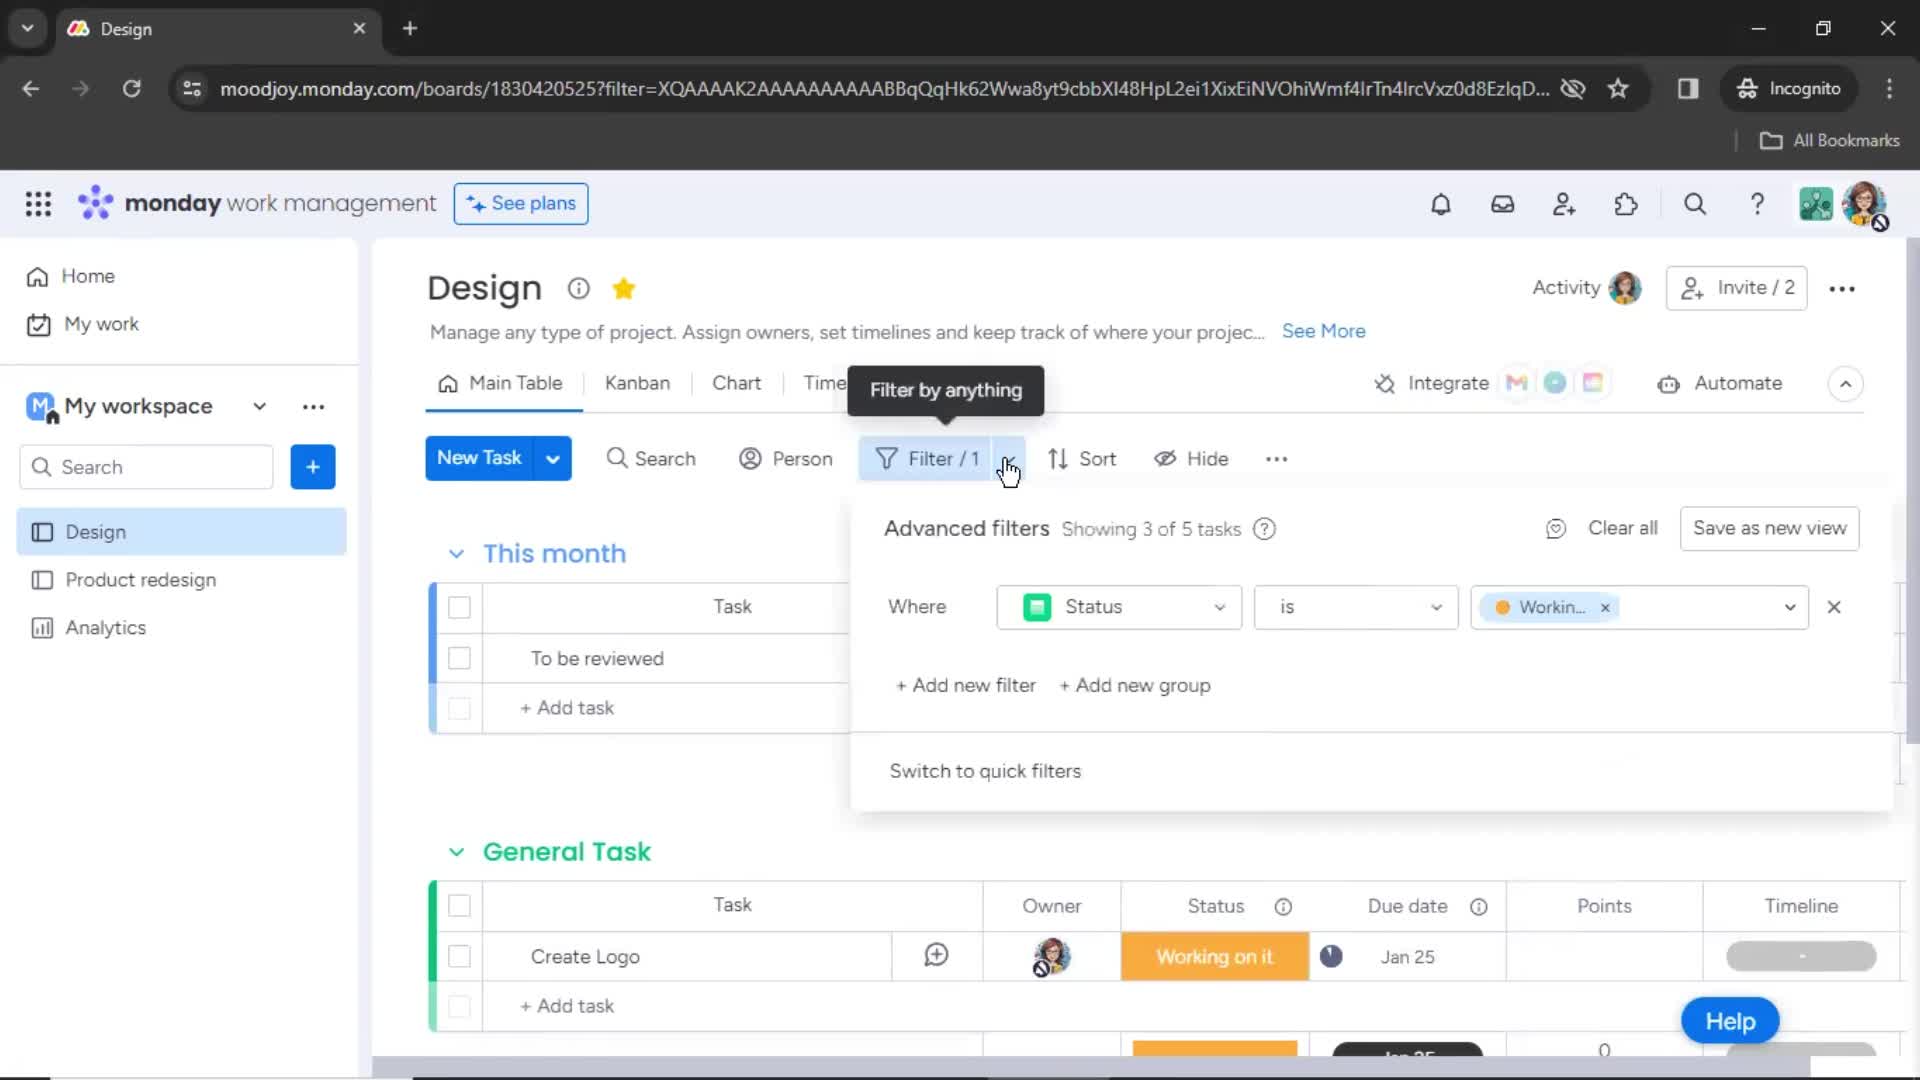Open the New Task dropdown arrow
This screenshot has height=1080, width=1920.
coord(552,459)
